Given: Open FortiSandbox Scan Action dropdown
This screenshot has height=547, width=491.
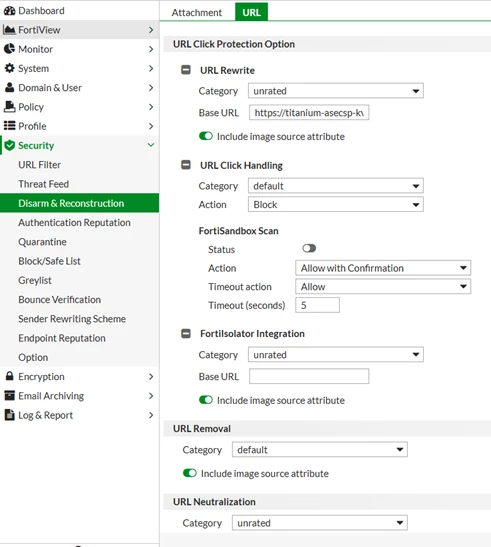Looking at the screenshot, I should (383, 268).
